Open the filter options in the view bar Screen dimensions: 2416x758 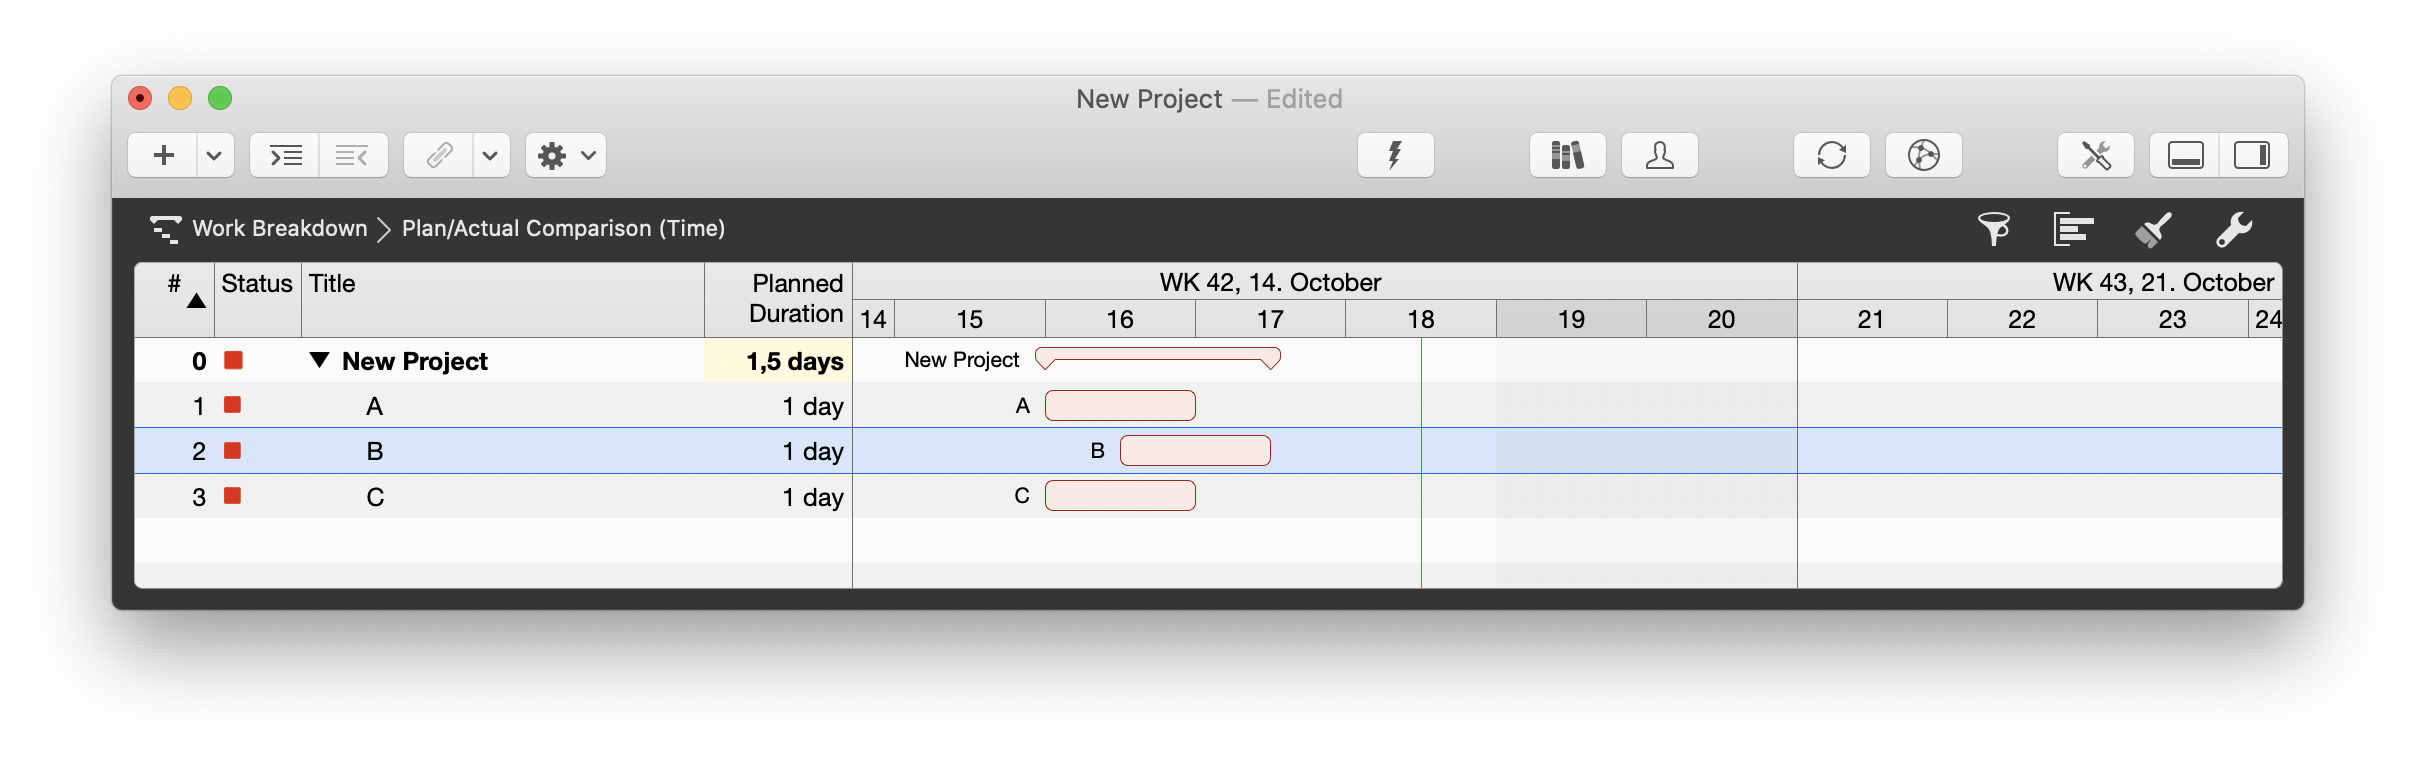click(x=1993, y=229)
